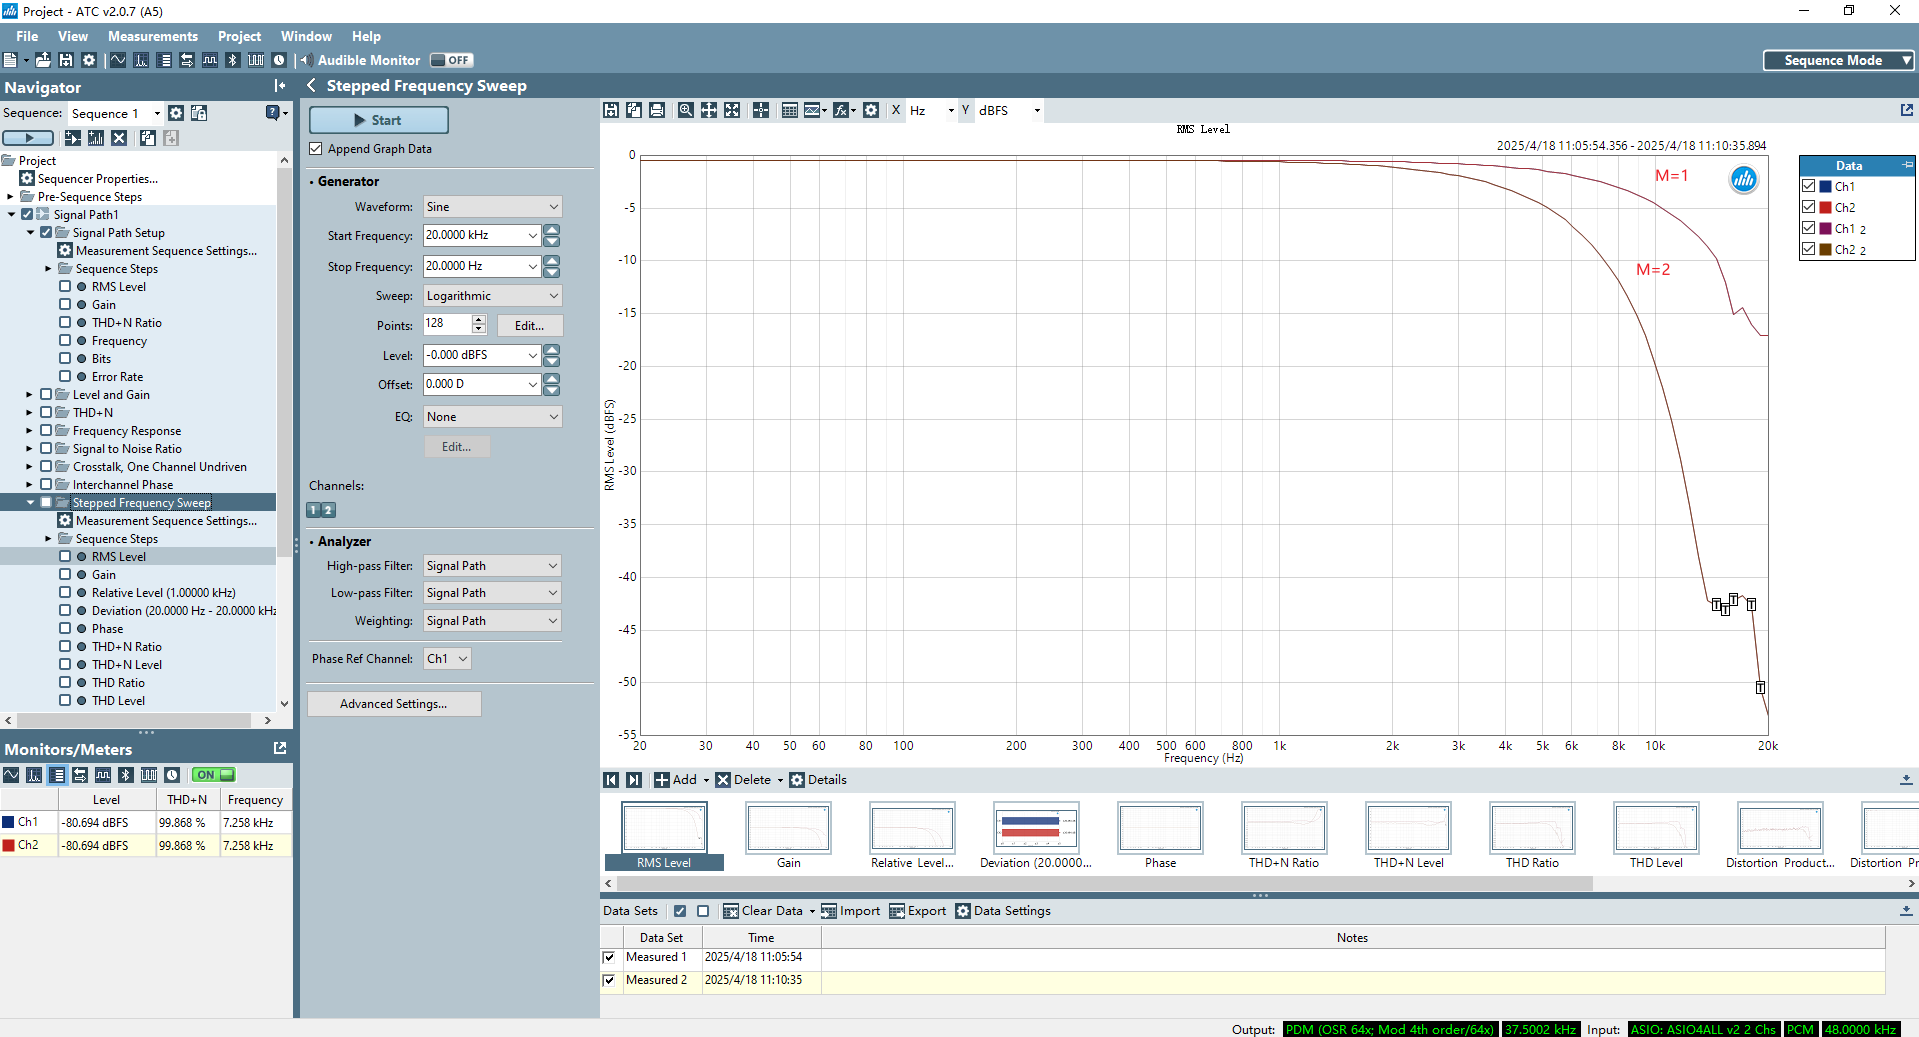This screenshot has height=1037, width=1919.
Task: Open the Project menu
Action: (239, 36)
